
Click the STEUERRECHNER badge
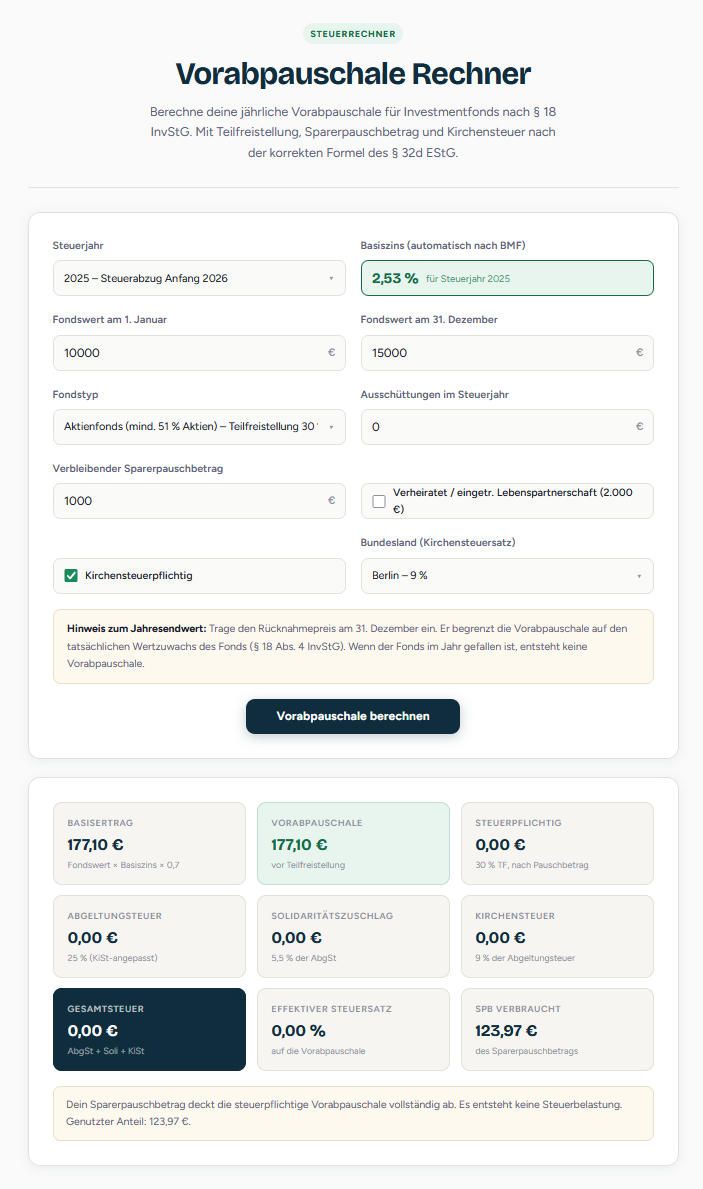353,33
